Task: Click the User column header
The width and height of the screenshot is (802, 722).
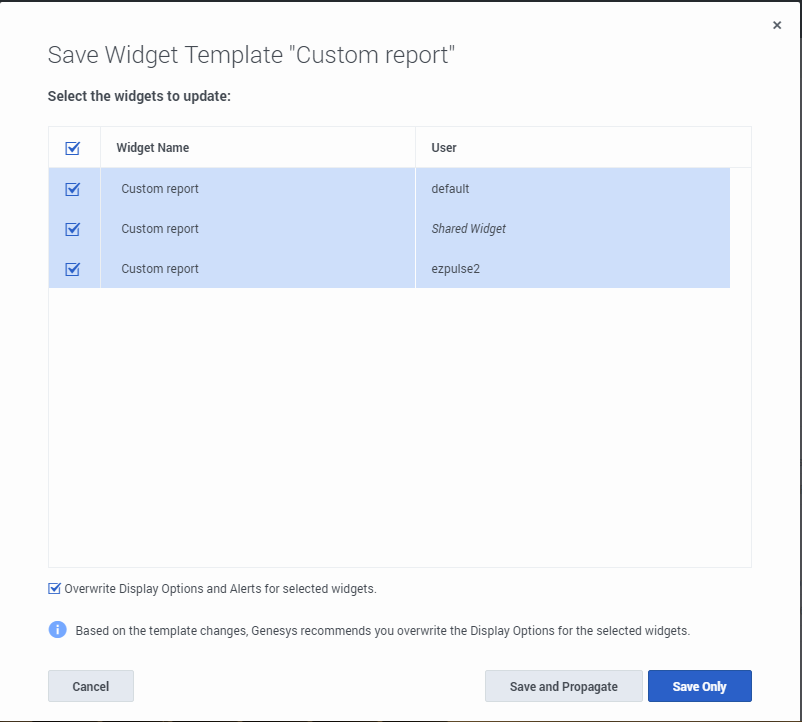Action: (444, 148)
